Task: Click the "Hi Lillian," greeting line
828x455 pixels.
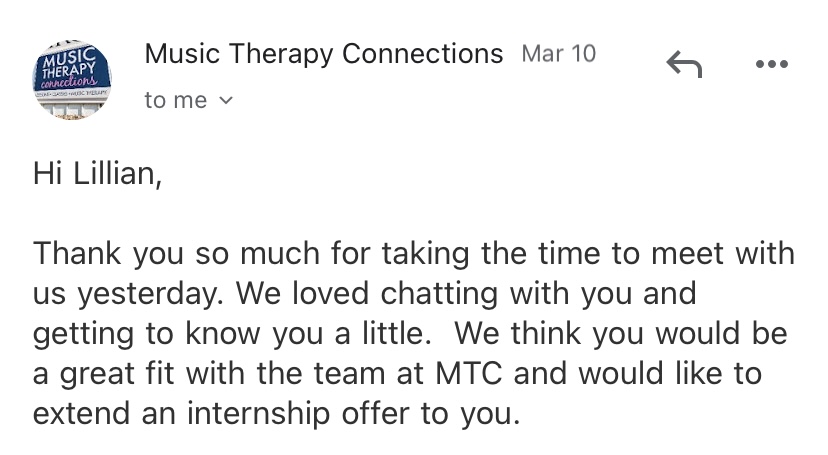Action: (96, 174)
